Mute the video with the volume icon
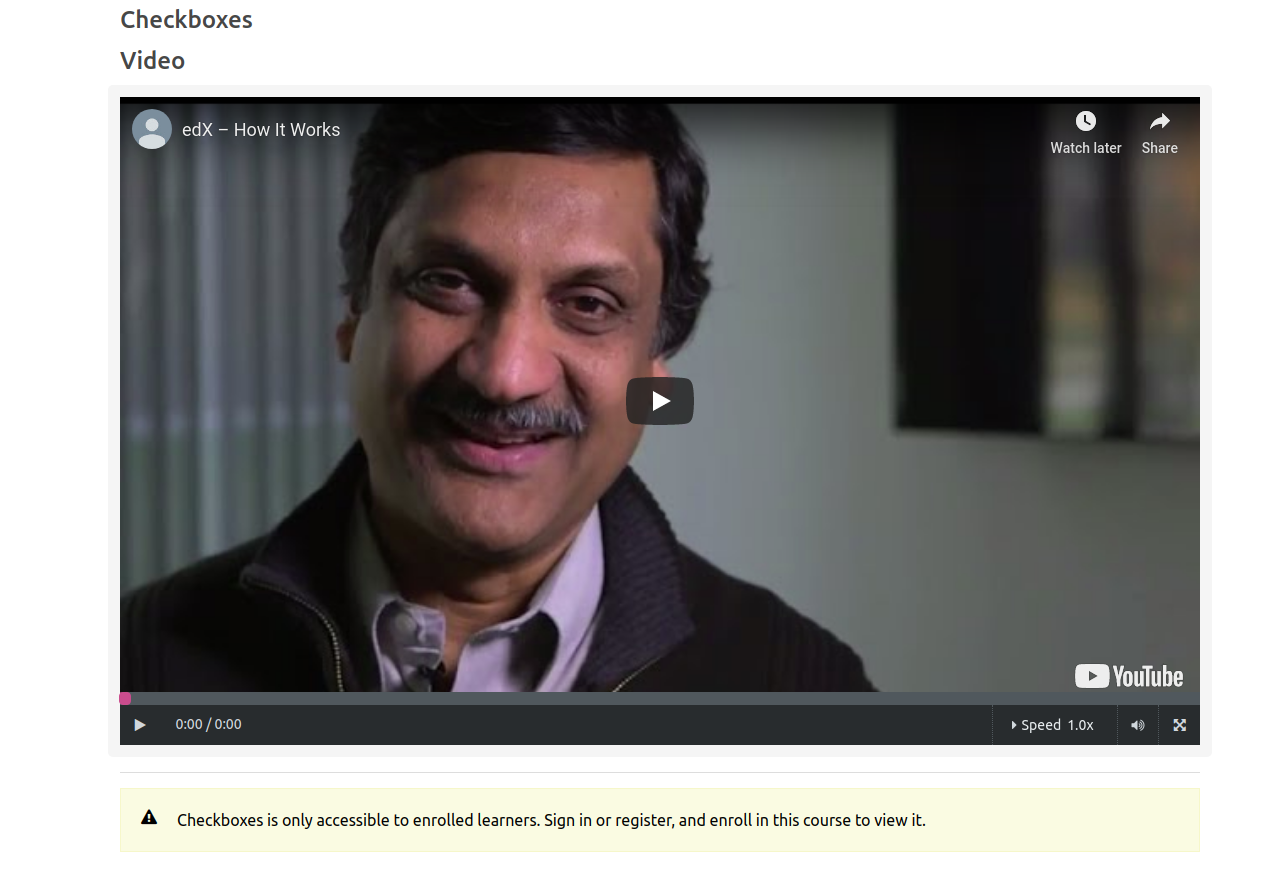The image size is (1265, 874). pyautogui.click(x=1138, y=725)
